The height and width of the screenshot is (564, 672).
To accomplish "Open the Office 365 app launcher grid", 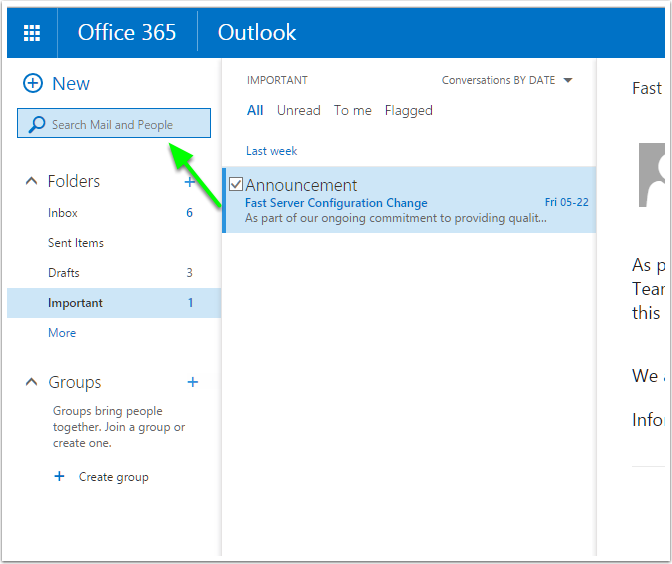I will [32, 33].
